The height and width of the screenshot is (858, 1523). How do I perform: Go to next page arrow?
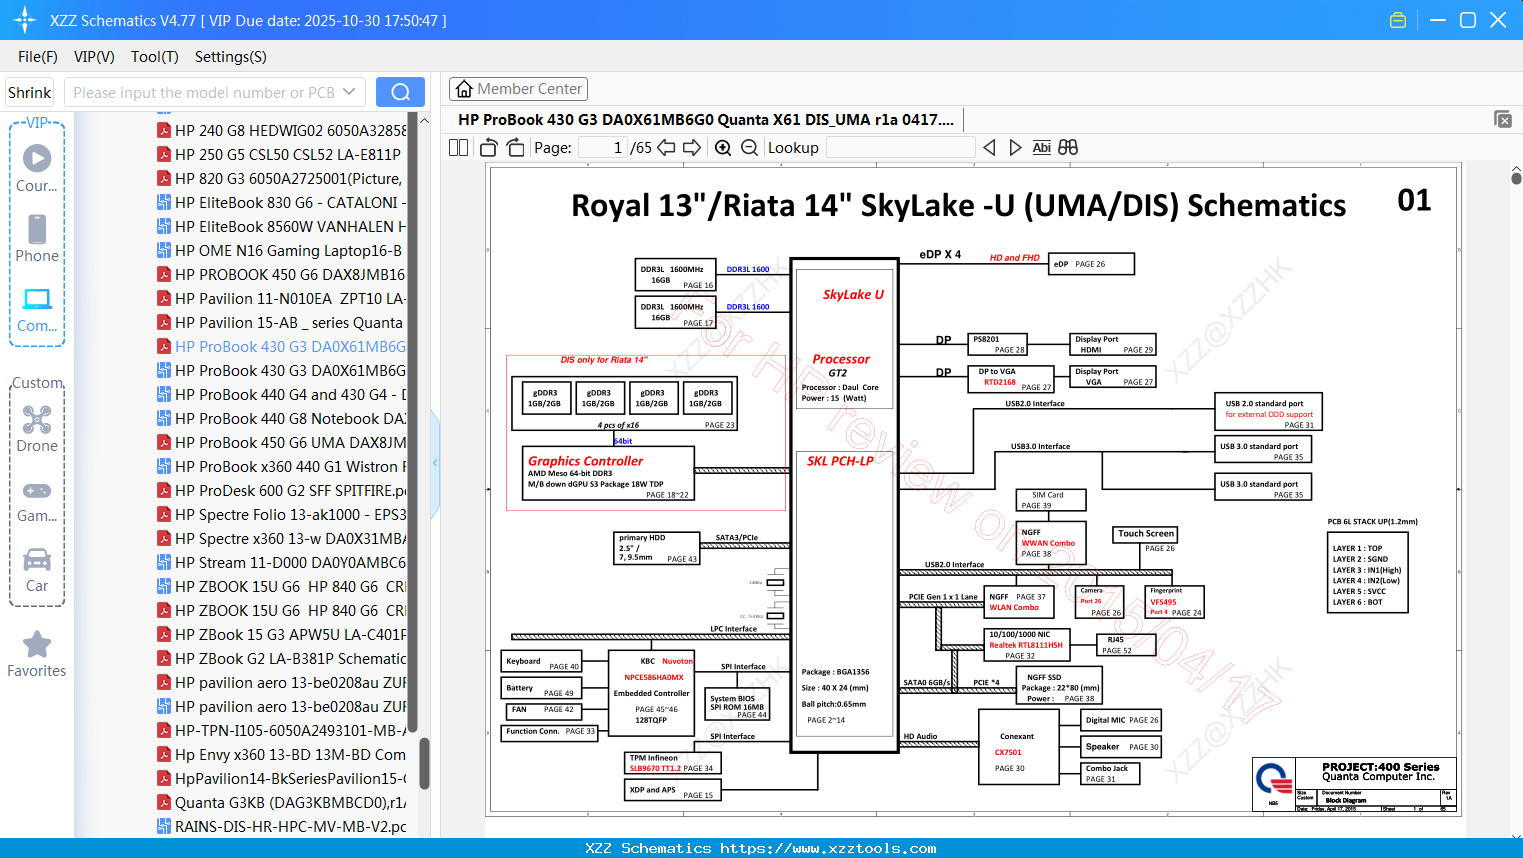pyautogui.click(x=692, y=147)
